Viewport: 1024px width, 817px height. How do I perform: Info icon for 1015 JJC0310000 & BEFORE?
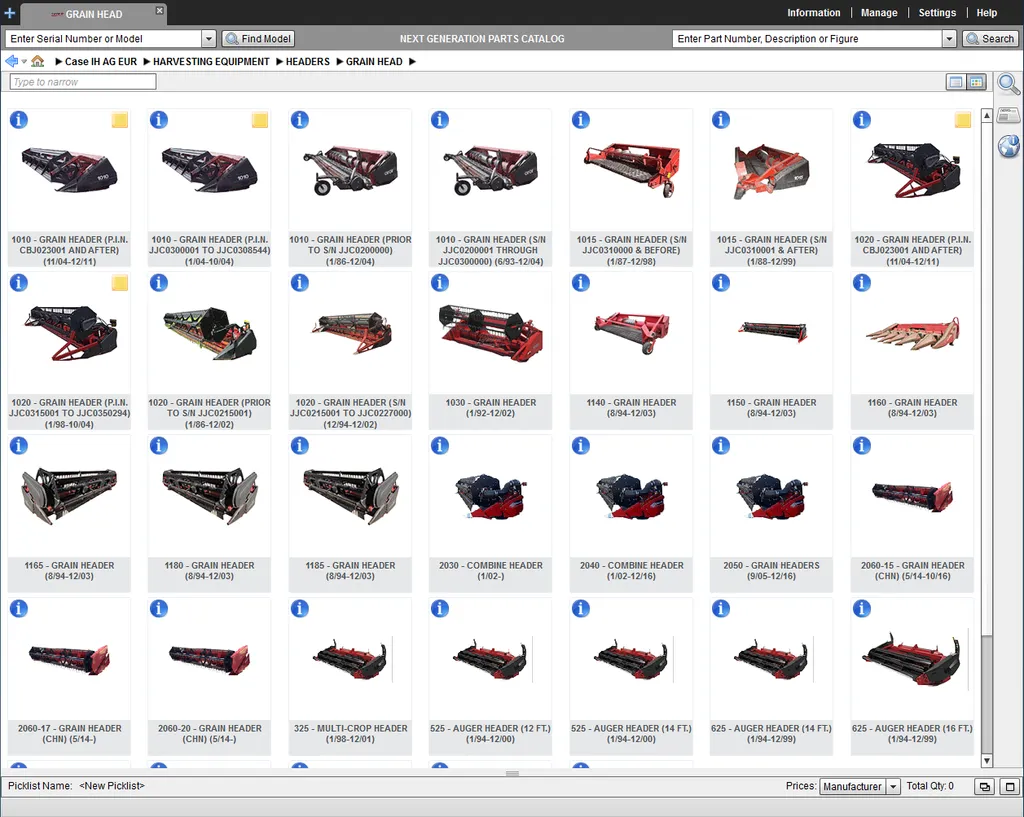coord(581,120)
